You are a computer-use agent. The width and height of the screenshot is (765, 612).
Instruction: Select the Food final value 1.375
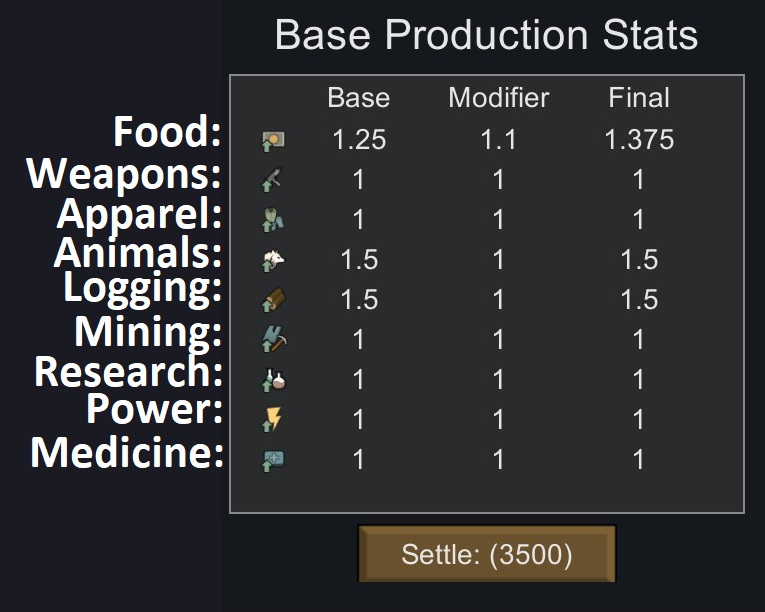639,140
